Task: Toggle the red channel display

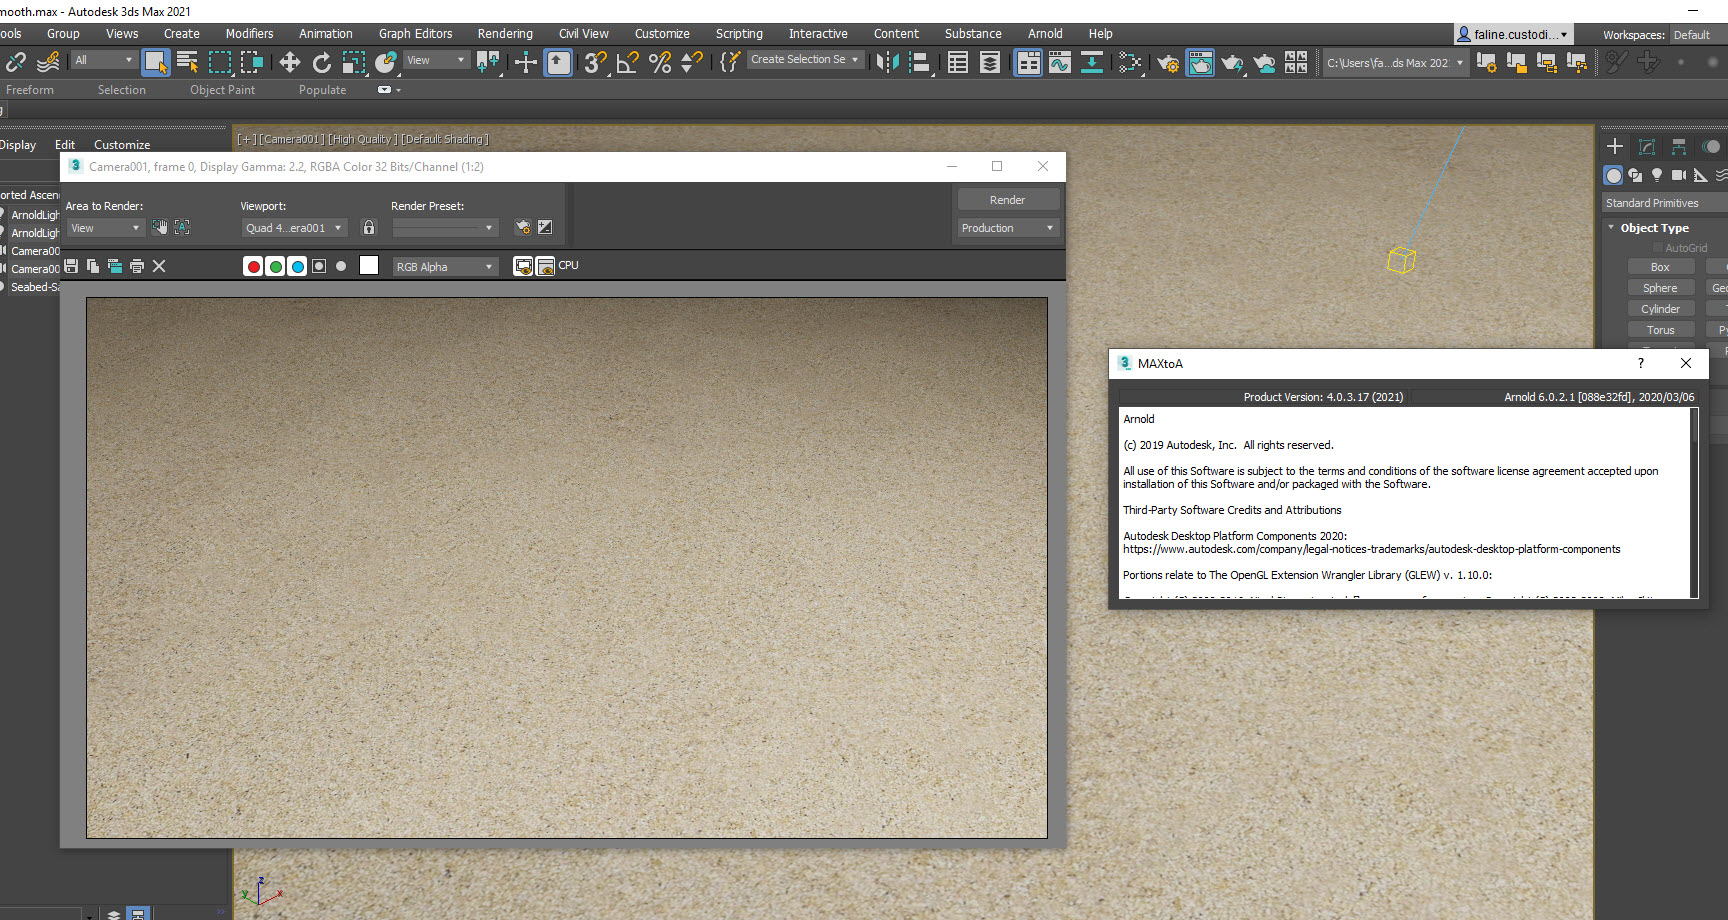Action: pos(253,266)
